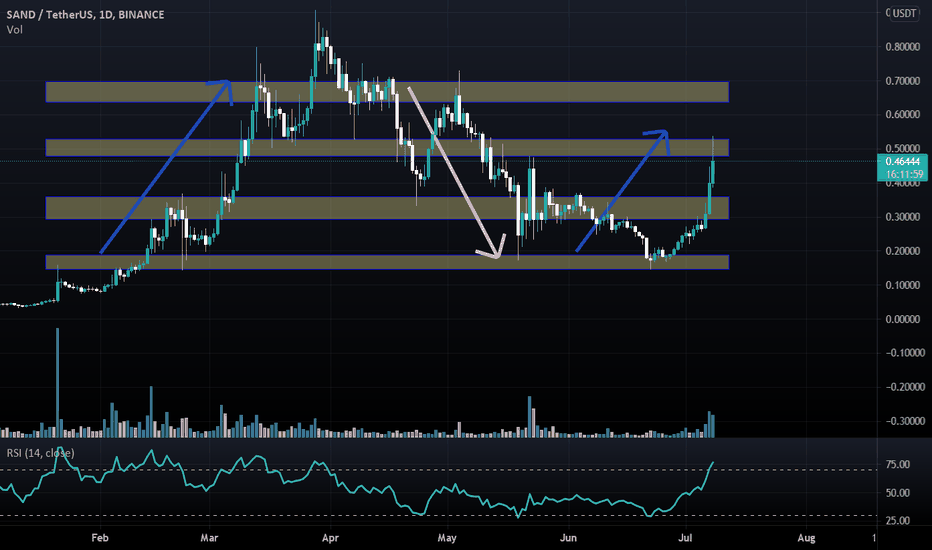Click the Feb label on time axis

[x=100, y=538]
